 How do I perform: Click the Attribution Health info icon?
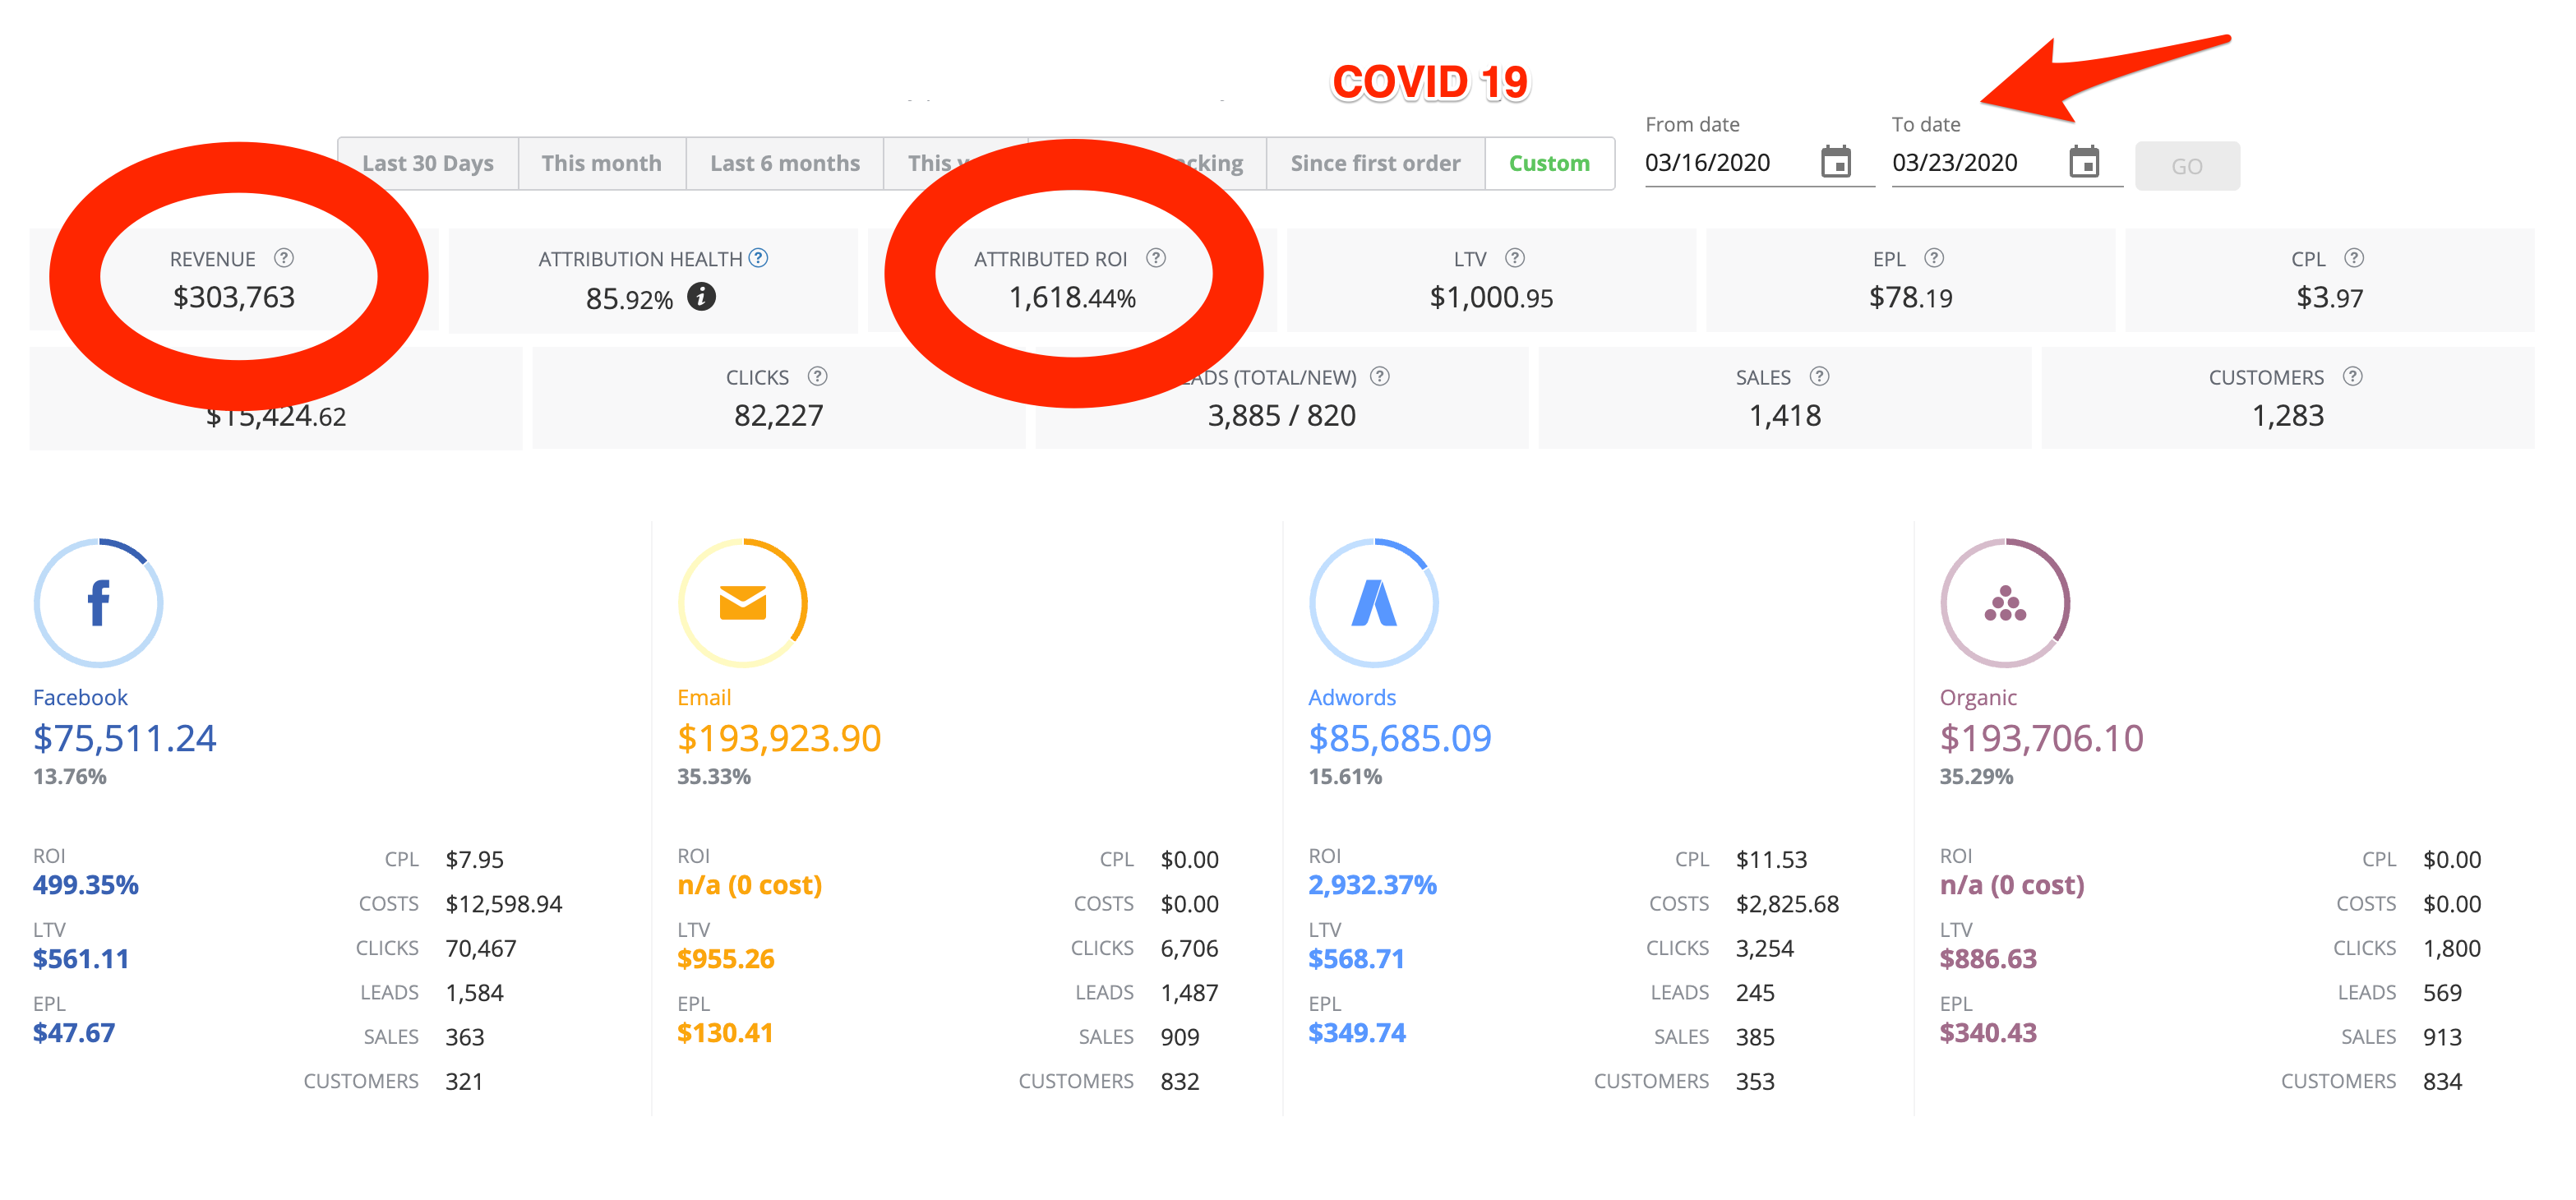tap(701, 297)
